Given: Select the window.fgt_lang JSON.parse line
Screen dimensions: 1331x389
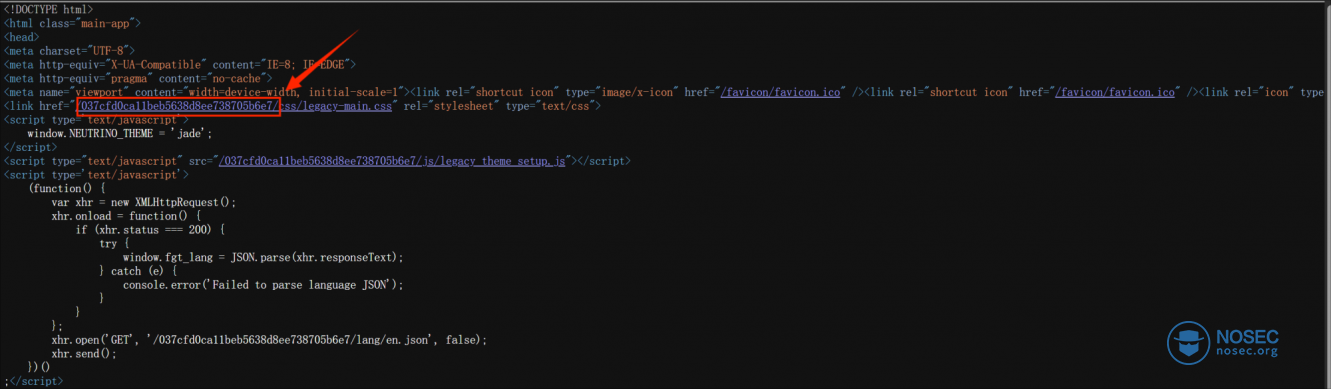Looking at the screenshot, I should click(263, 257).
